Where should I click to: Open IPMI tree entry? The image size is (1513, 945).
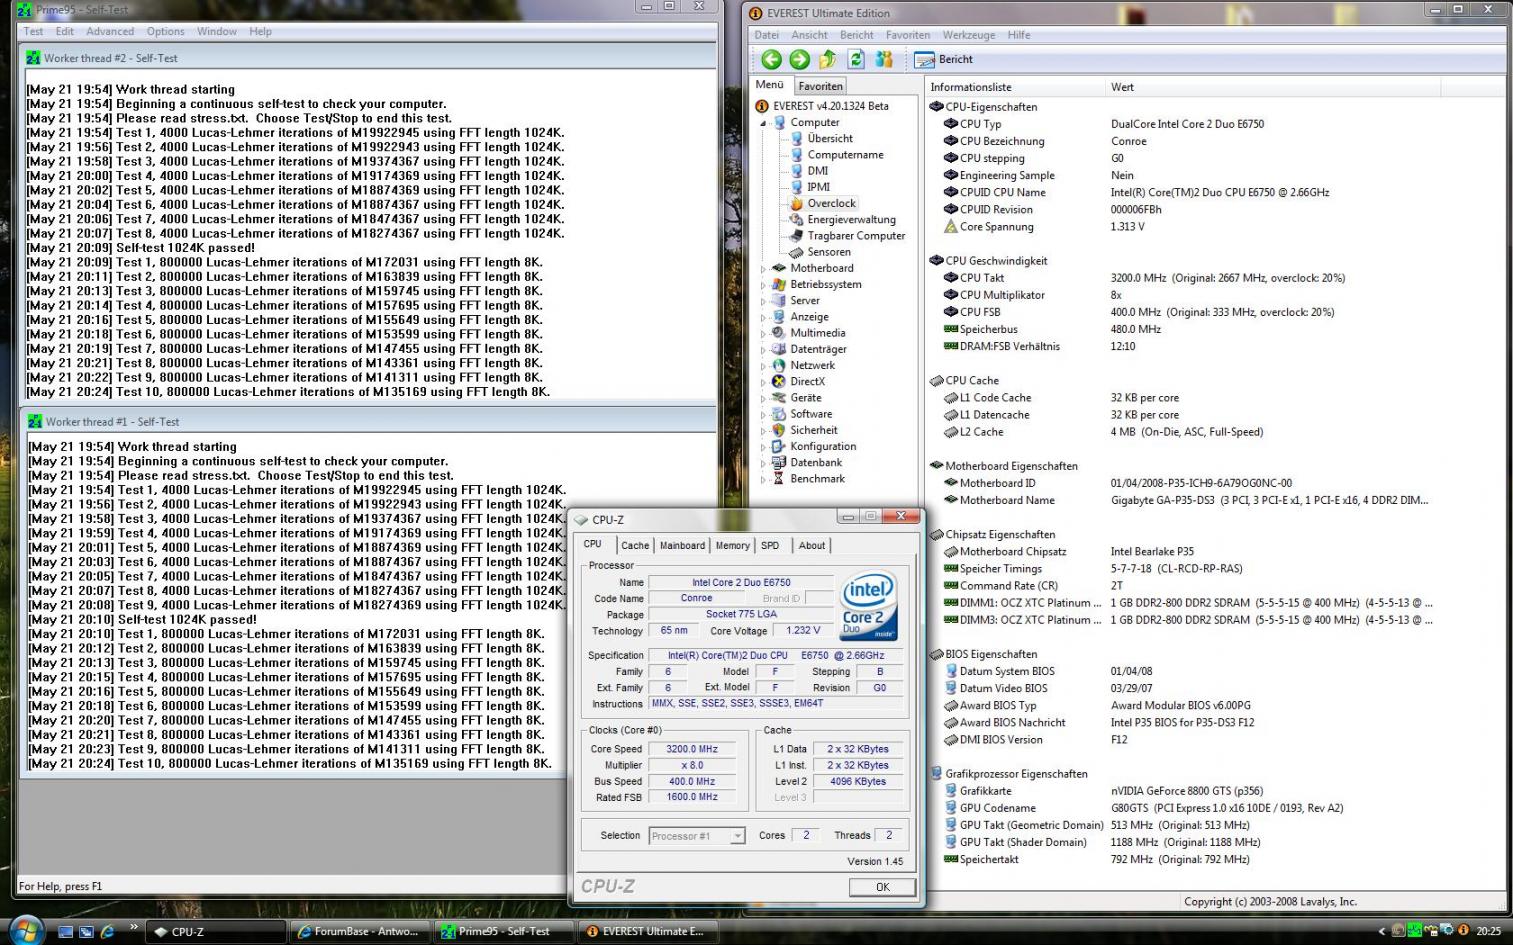819,187
